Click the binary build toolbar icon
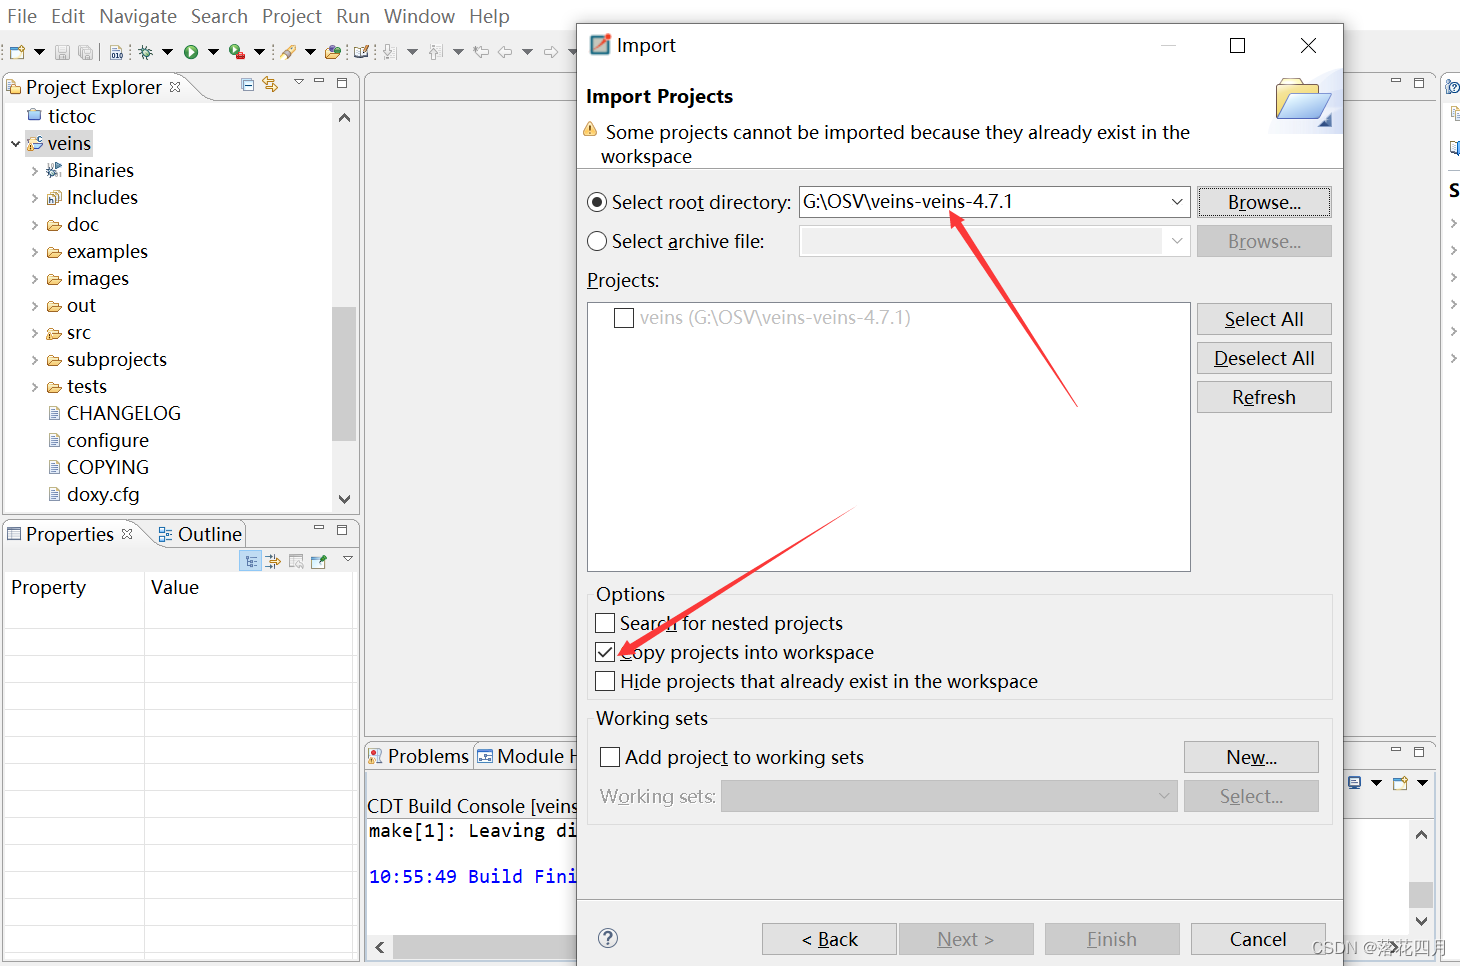Screen dimensions: 1460x966 pyautogui.click(x=117, y=52)
